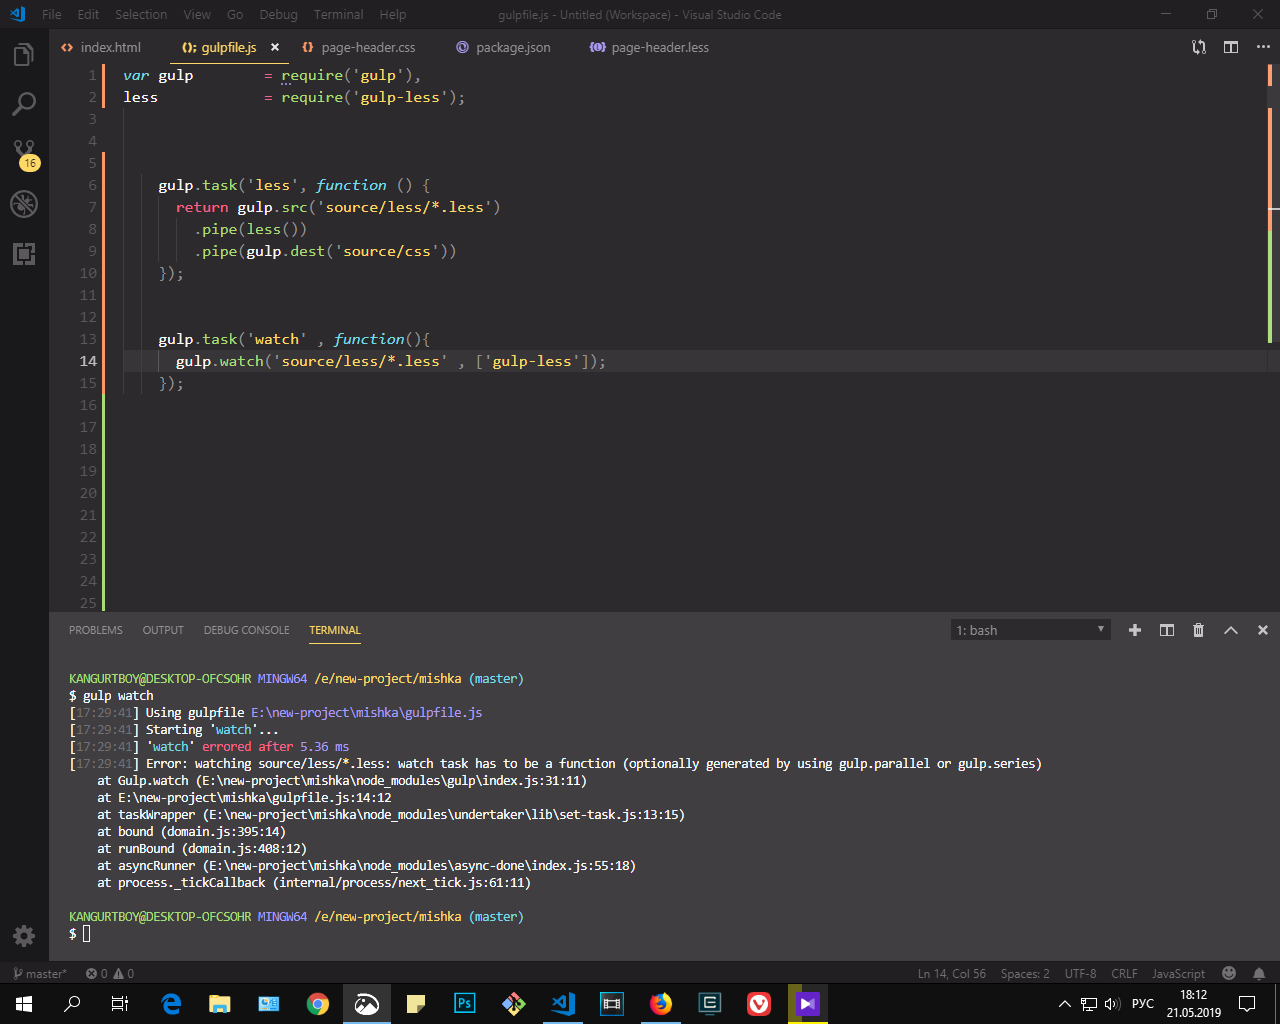Viewport: 1280px width, 1024px height.
Task: Open Vivaldi browser from taskbar
Action: click(759, 1003)
